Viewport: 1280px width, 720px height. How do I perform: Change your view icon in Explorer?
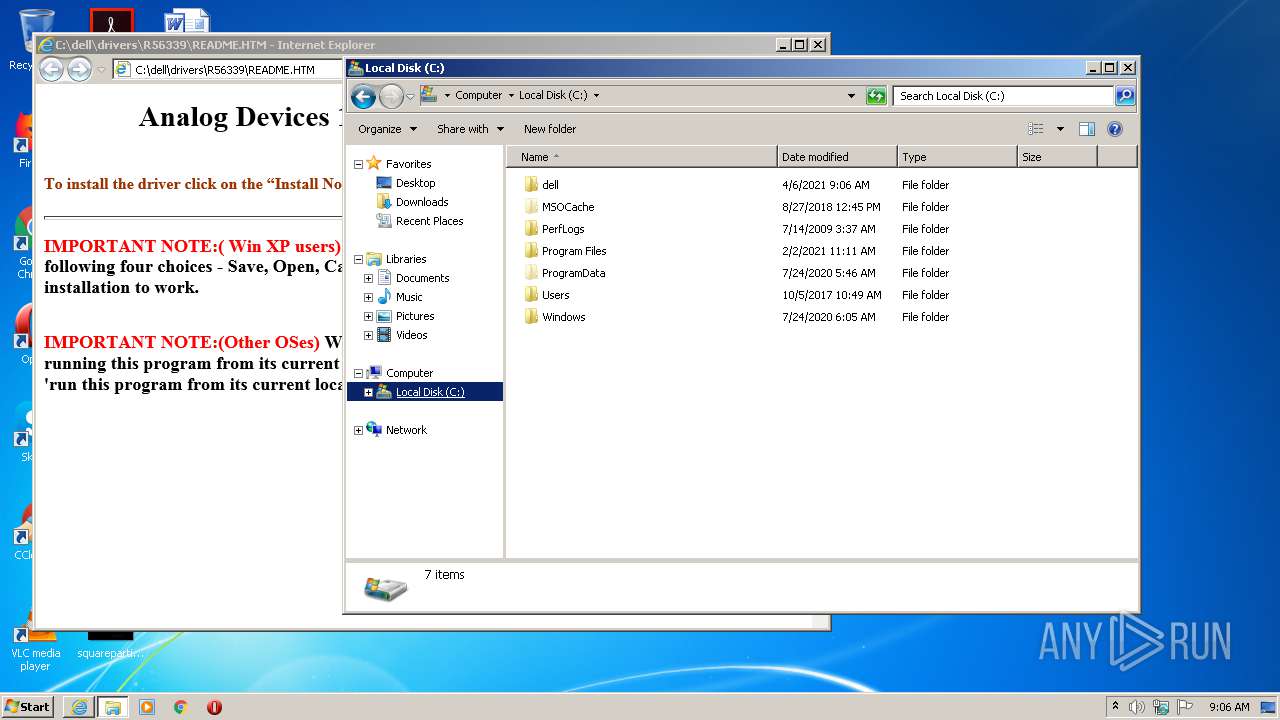click(1036, 129)
